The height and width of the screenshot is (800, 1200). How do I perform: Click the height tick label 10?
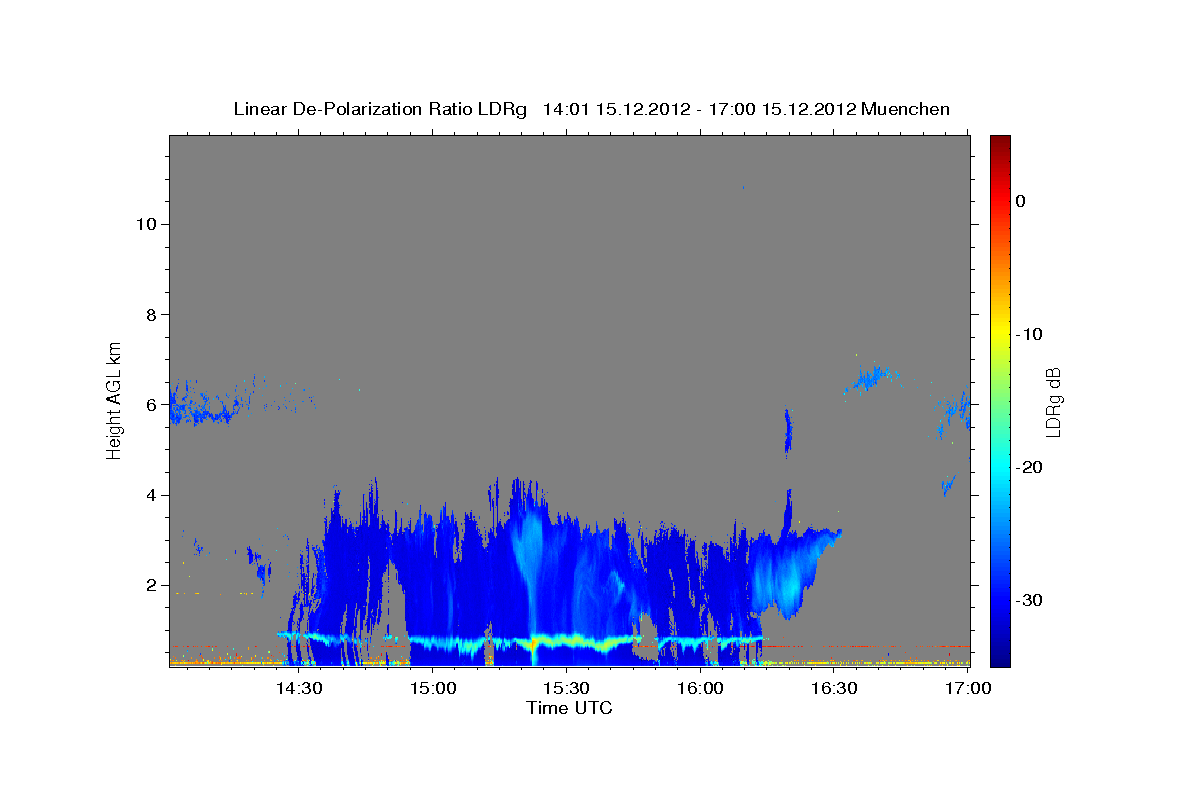pos(145,224)
